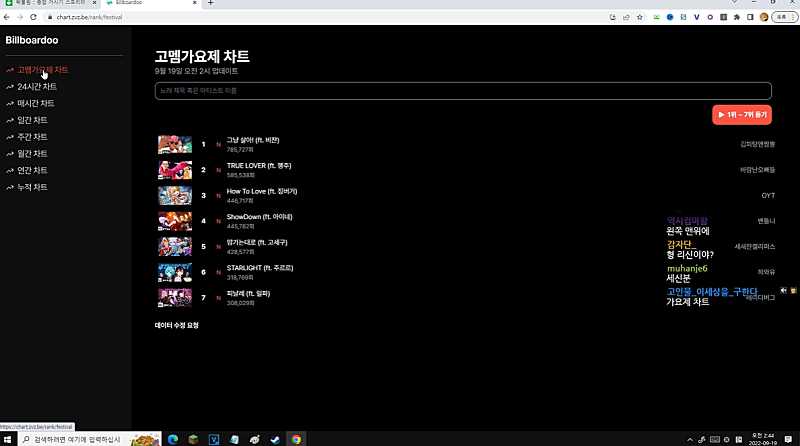Reload the page using the refresh icon

click(33, 17)
